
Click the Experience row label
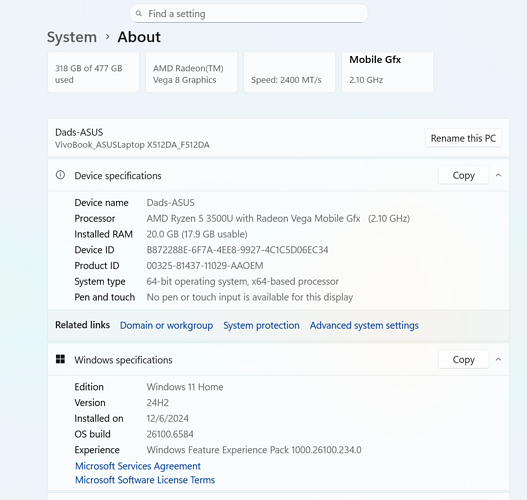click(x=97, y=450)
